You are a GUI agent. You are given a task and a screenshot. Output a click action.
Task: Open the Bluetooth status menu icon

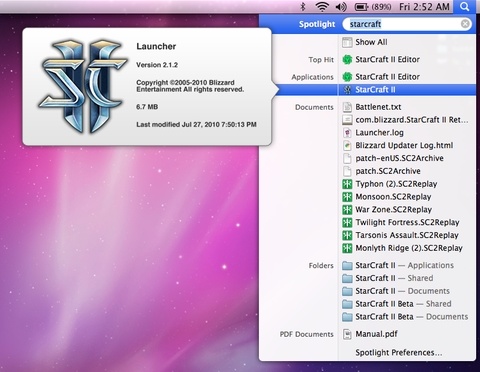[x=303, y=6]
